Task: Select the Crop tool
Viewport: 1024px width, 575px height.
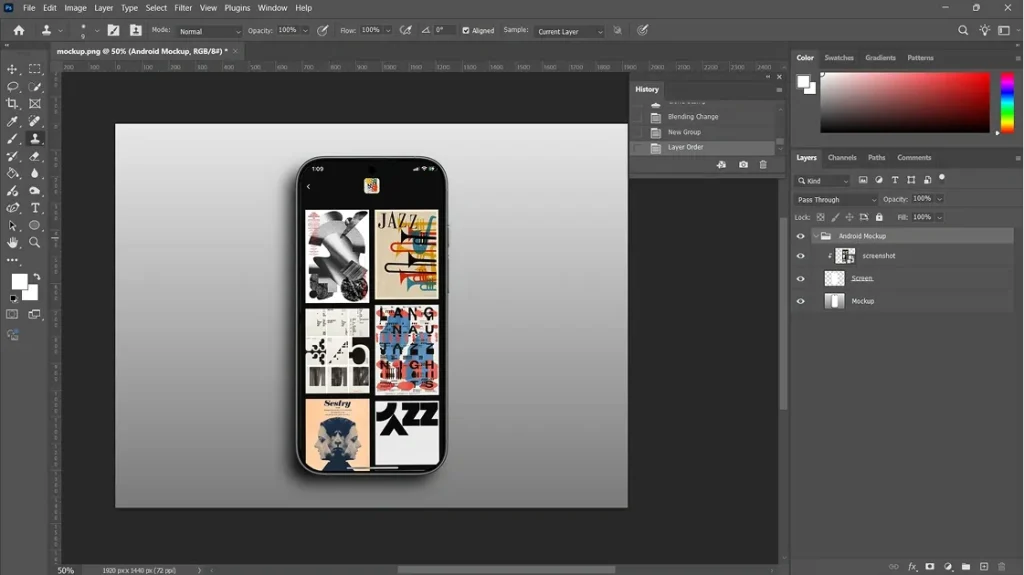Action: pos(12,103)
